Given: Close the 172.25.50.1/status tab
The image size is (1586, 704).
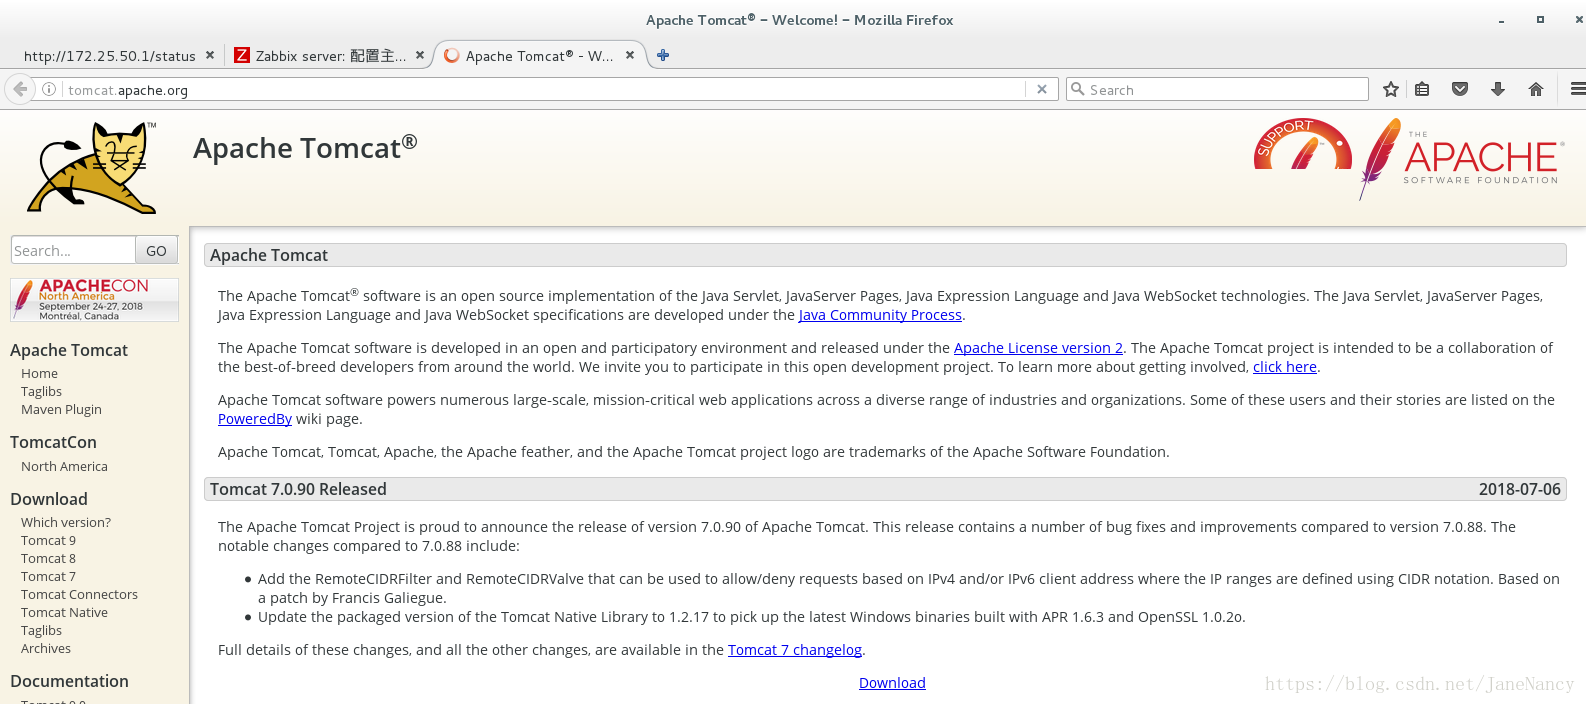Looking at the screenshot, I should pos(210,55).
